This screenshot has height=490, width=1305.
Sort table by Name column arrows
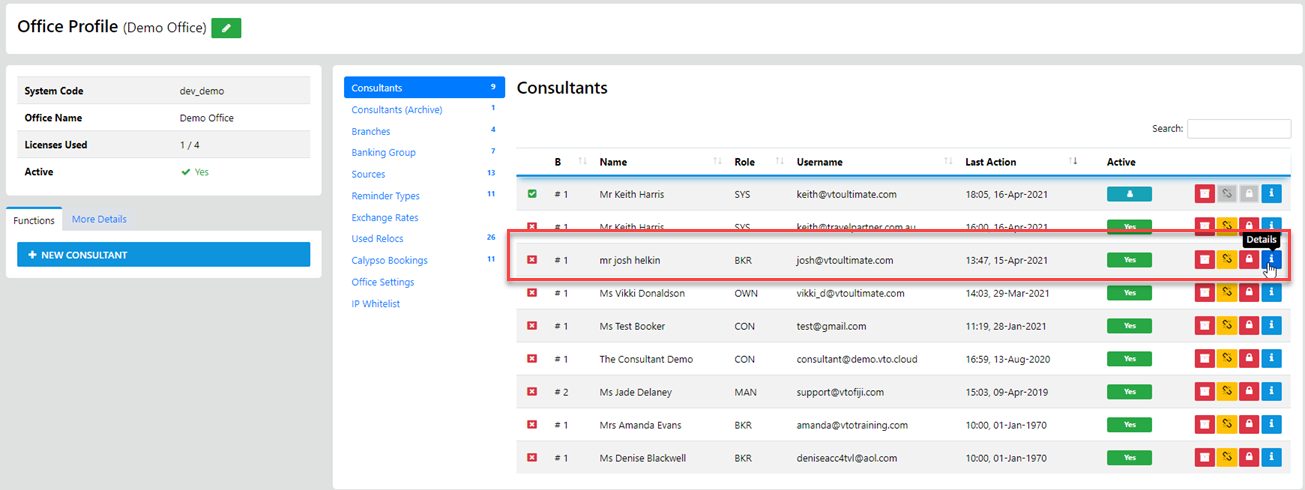pos(716,162)
